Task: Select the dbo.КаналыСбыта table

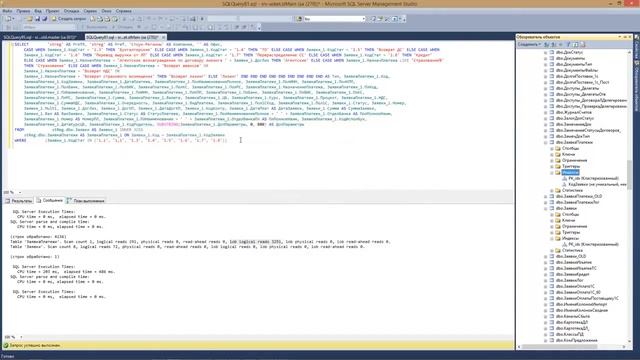Action: click(x=573, y=316)
